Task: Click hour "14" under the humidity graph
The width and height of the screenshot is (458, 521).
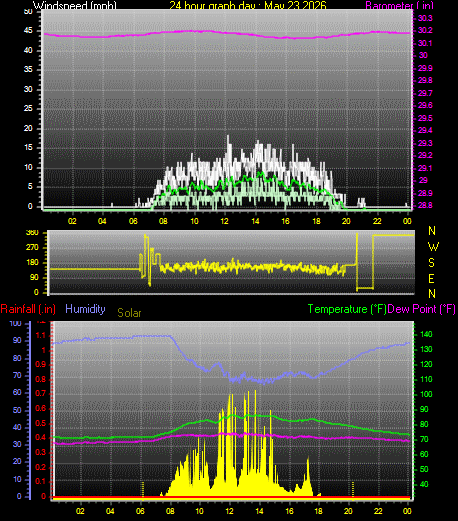Action: click(x=259, y=511)
